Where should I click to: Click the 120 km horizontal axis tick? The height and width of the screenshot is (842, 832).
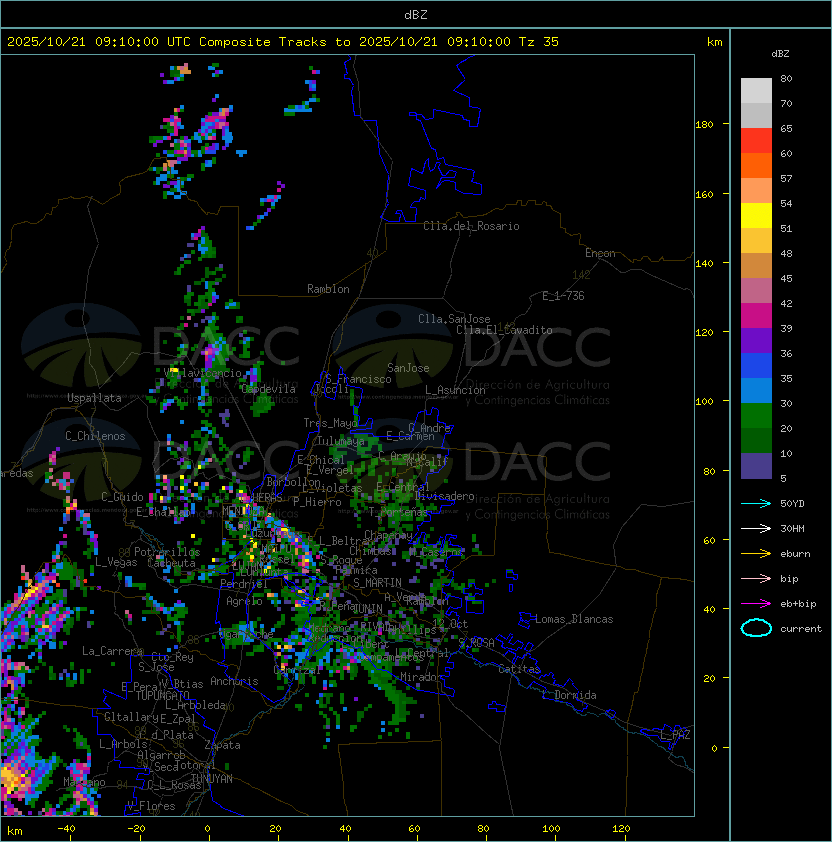click(x=621, y=829)
